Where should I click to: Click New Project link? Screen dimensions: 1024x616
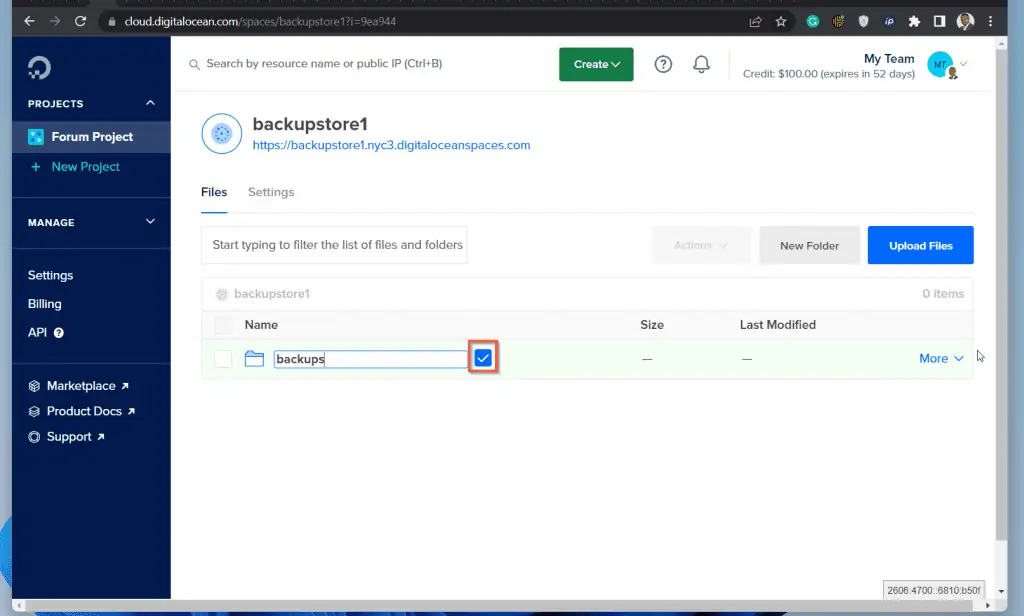(86, 167)
